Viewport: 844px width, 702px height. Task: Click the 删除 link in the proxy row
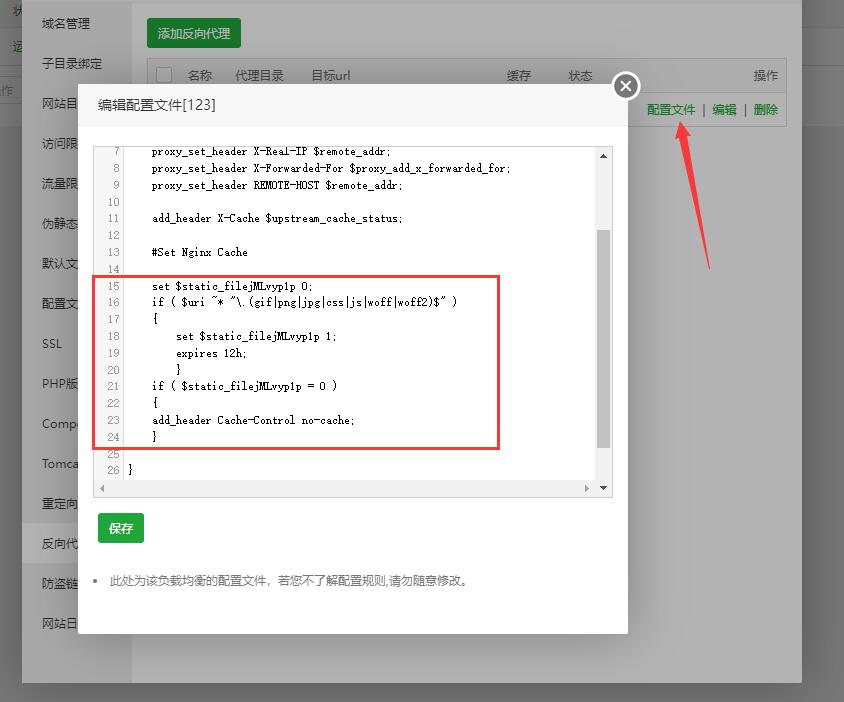coord(765,110)
